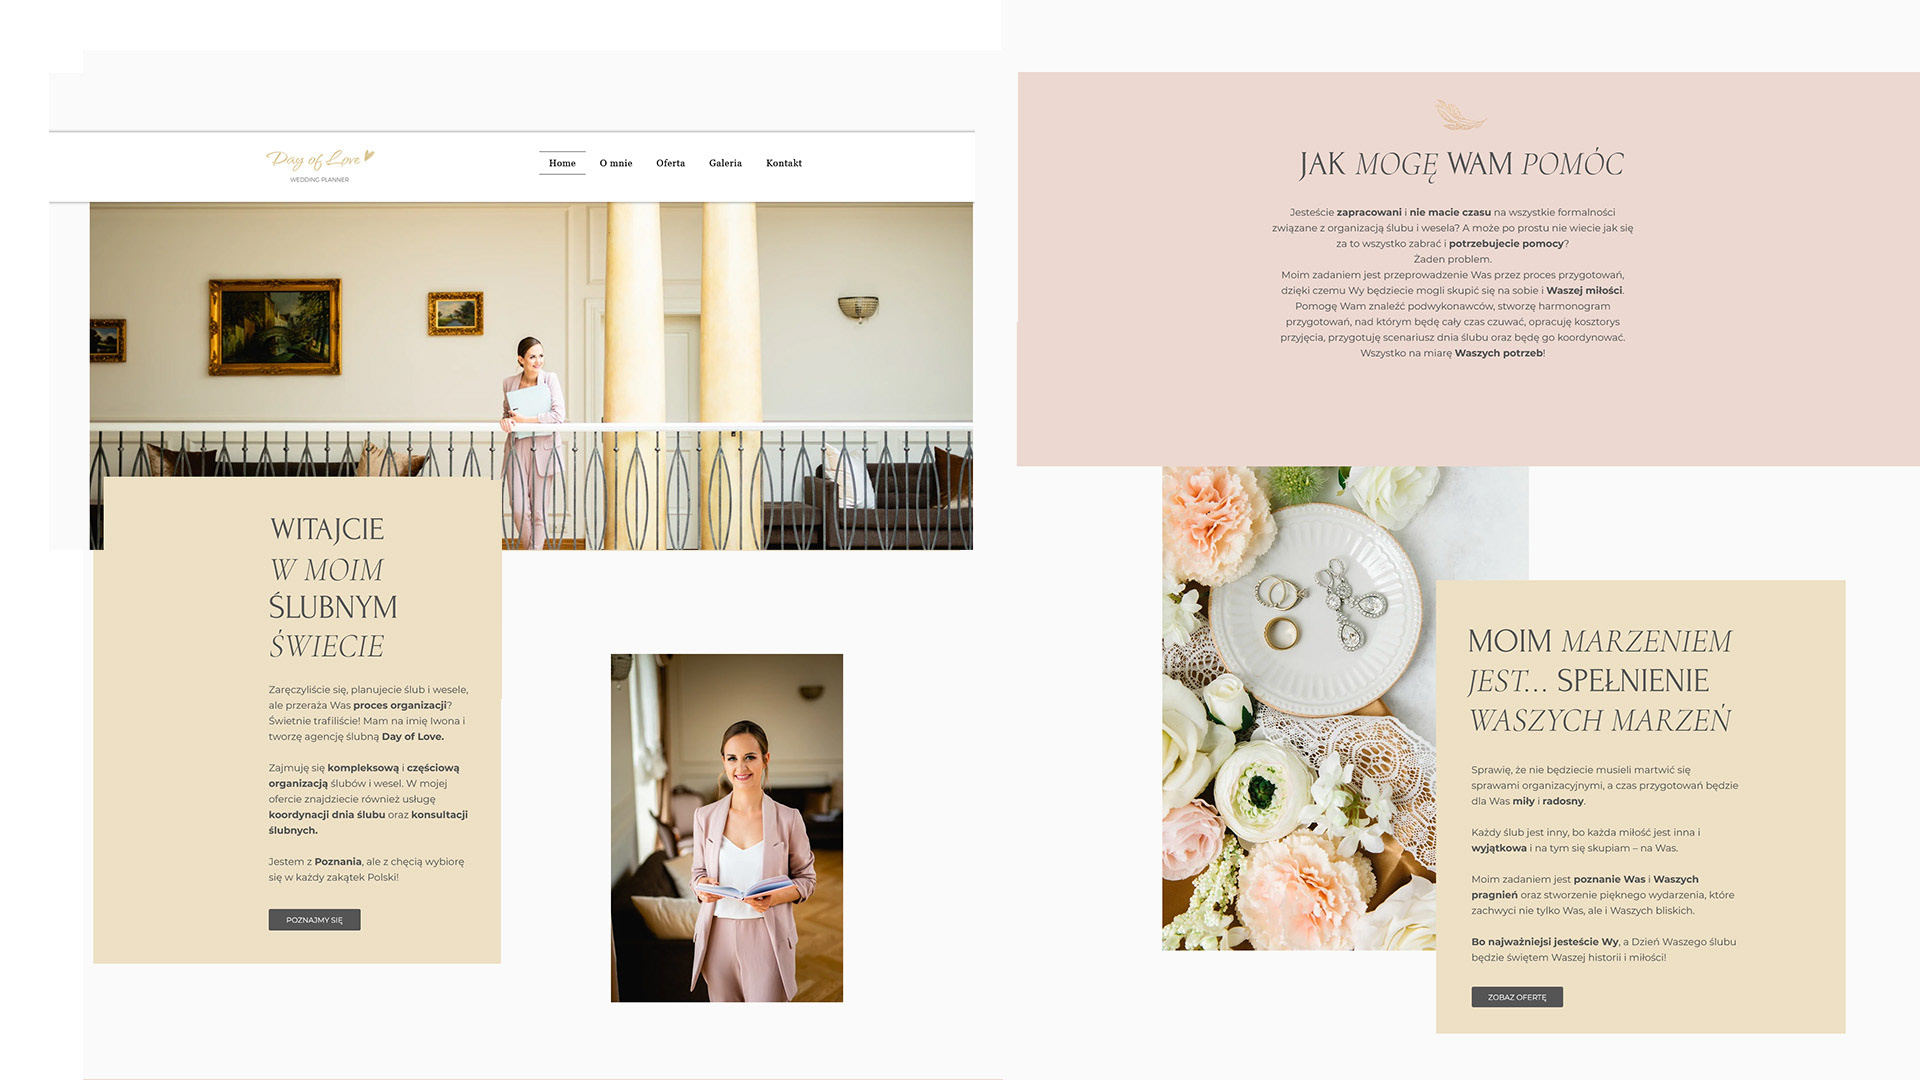Click the bold Waszych potrzeb text

click(x=1498, y=353)
